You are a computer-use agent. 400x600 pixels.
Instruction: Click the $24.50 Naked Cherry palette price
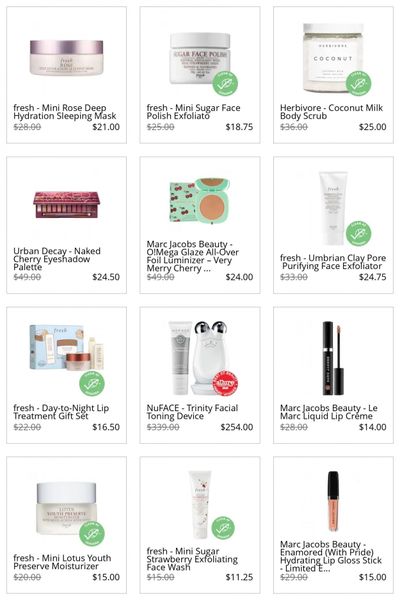pos(106,277)
